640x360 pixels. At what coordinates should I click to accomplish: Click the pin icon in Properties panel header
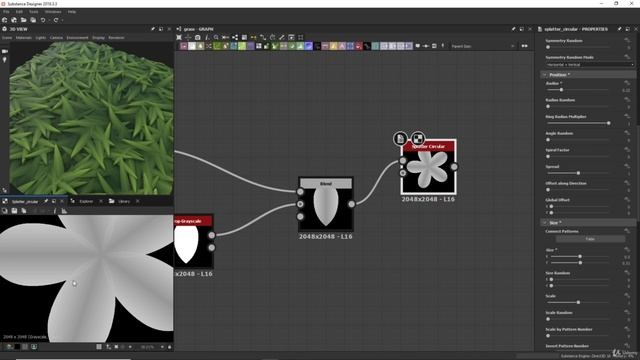[x=620, y=29]
